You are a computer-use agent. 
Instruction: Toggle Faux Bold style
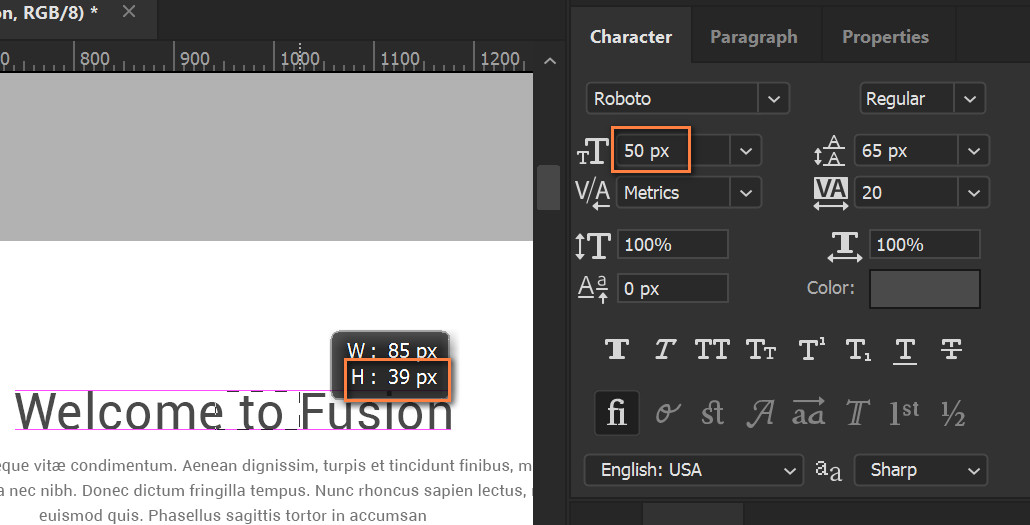pyautogui.click(x=617, y=350)
